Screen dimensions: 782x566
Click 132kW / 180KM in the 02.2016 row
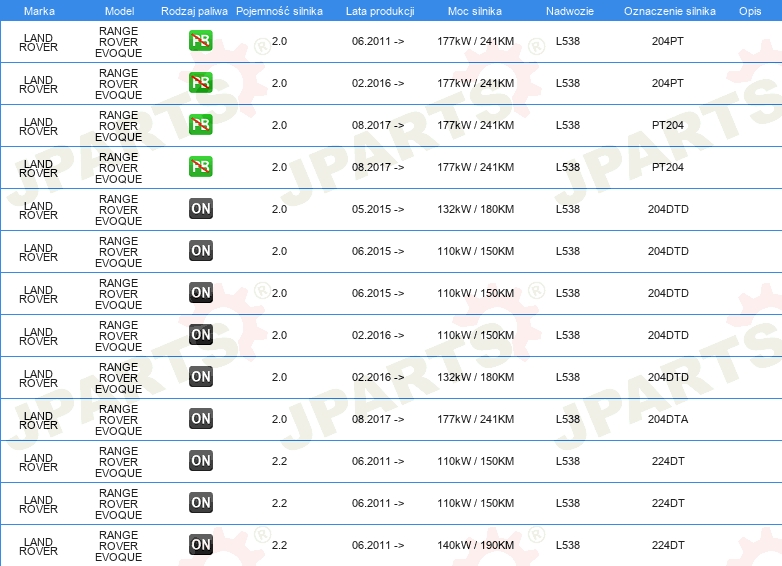point(475,377)
